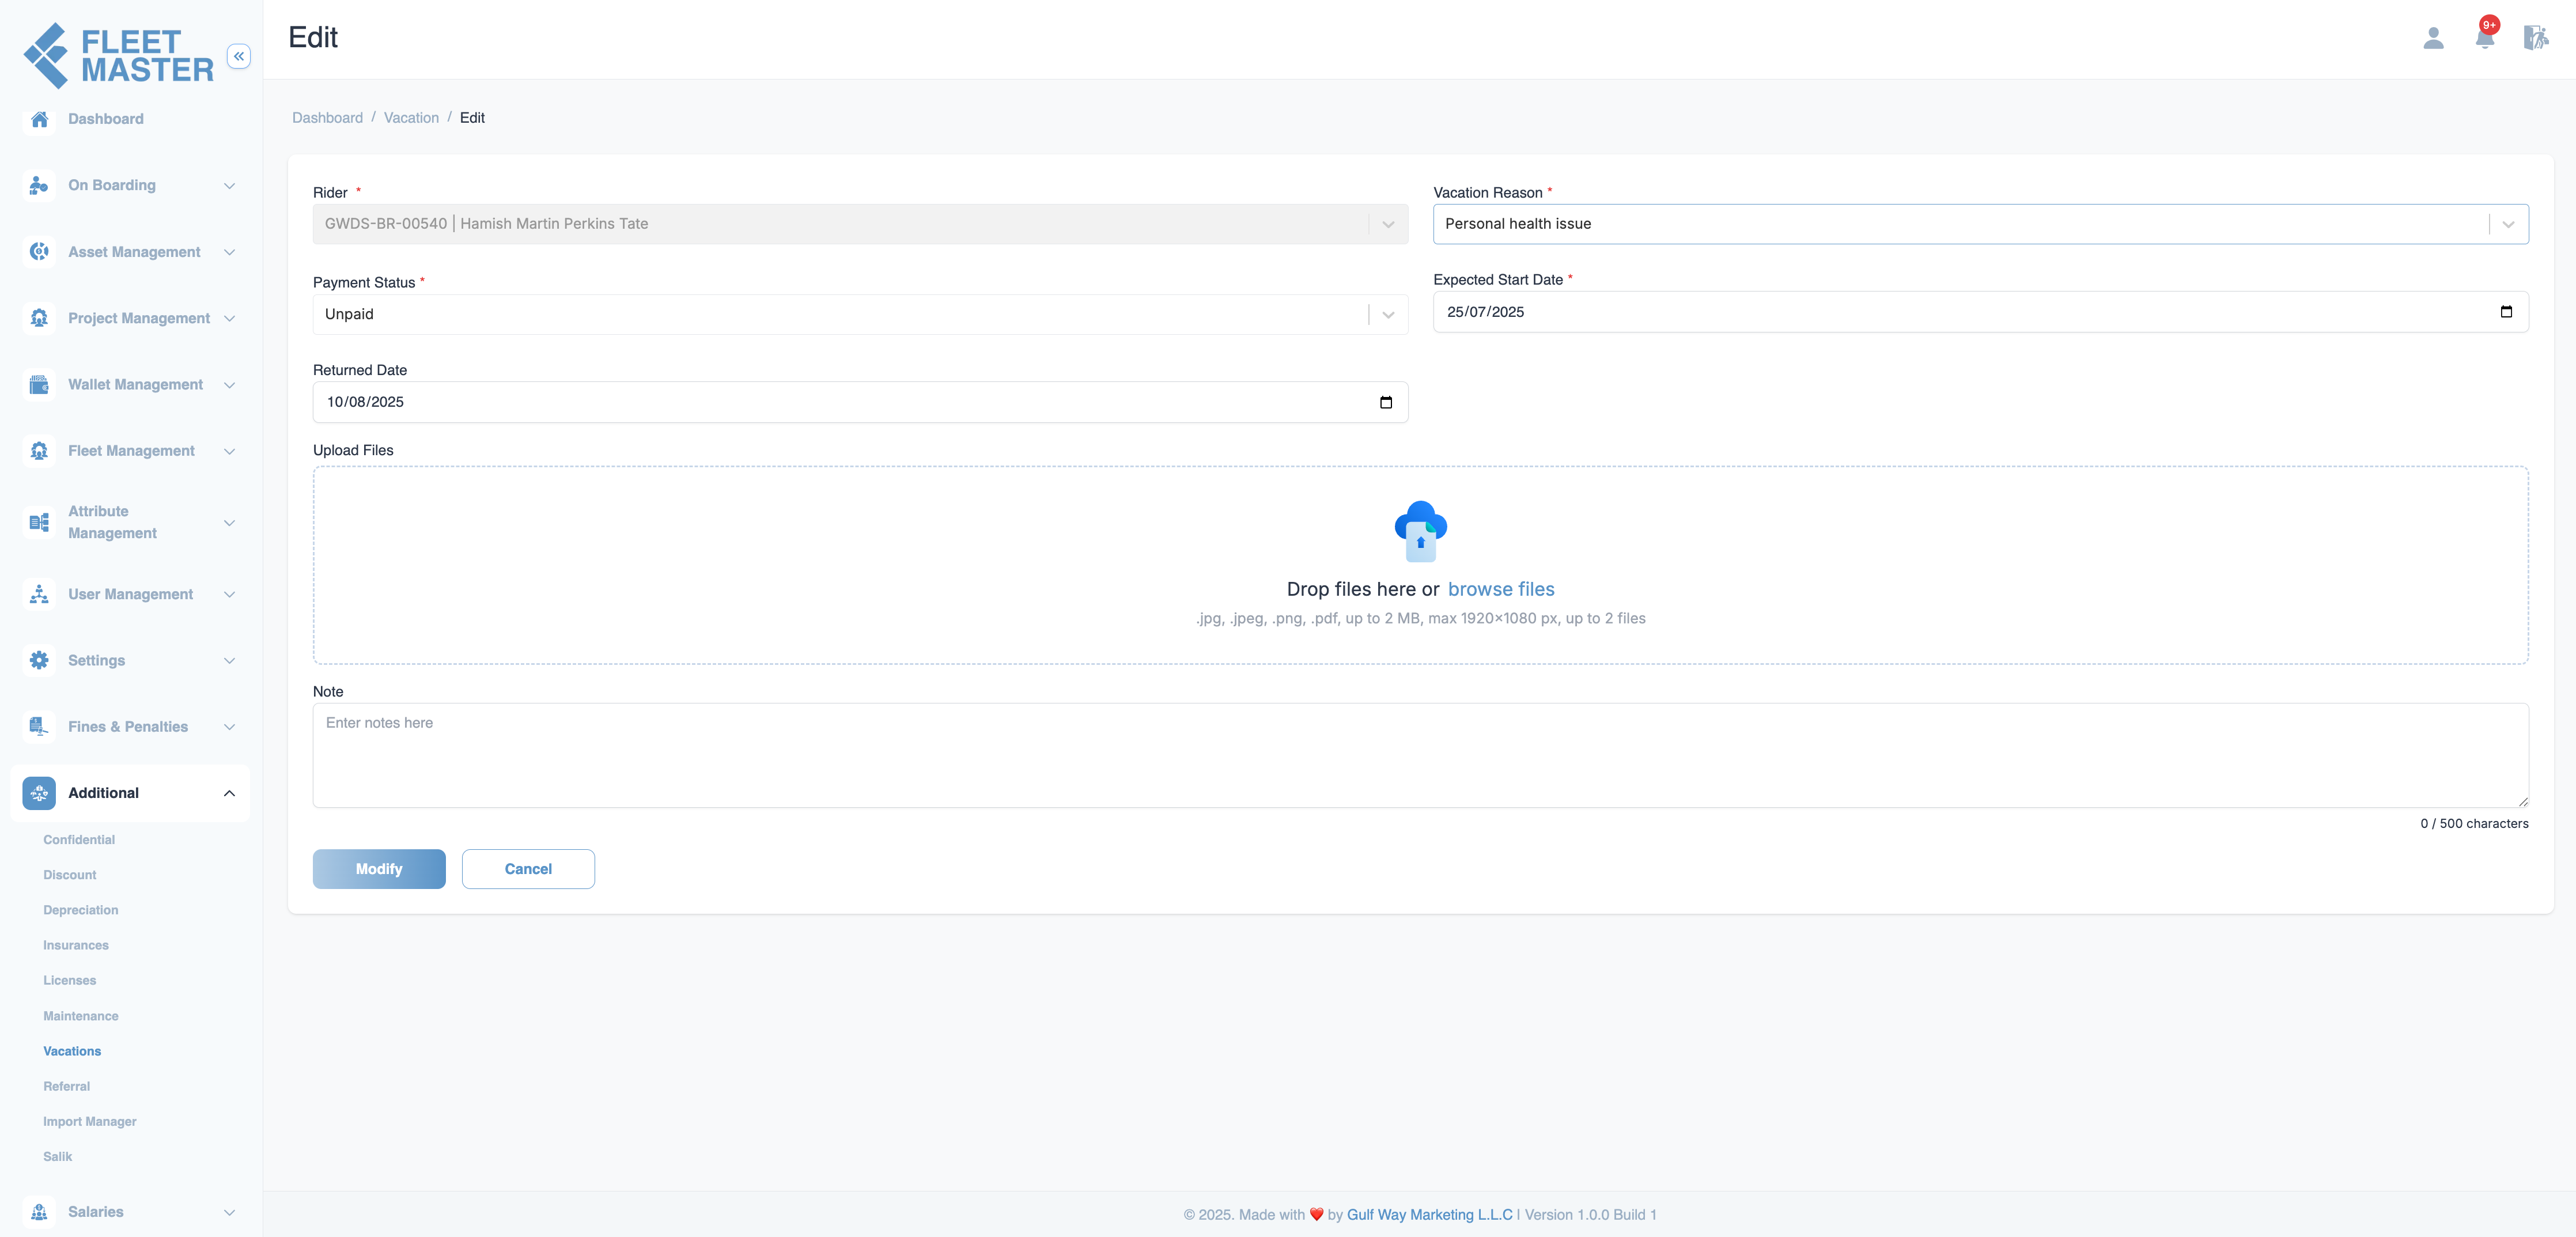2576x1237 pixels.
Task: Open Discount submenu item
Action: coord(70,875)
